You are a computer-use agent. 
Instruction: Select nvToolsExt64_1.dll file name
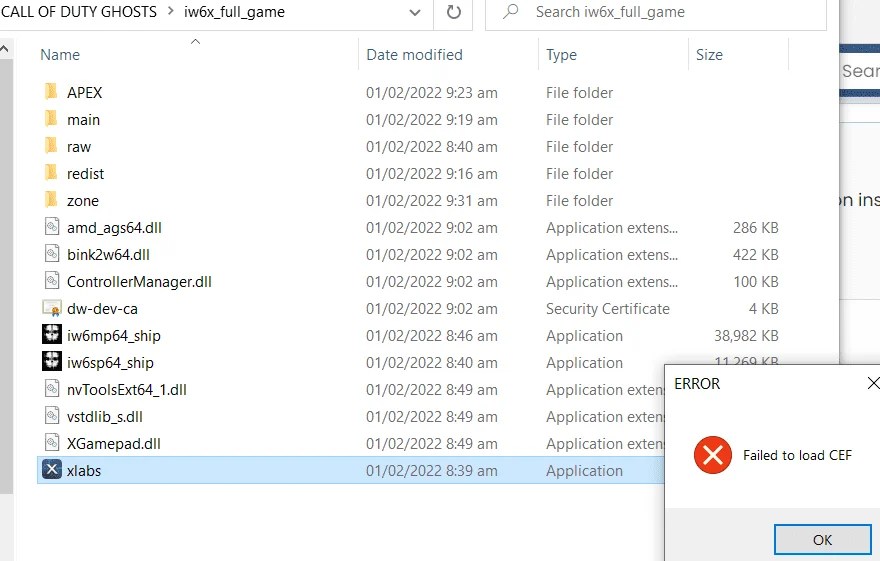point(126,389)
